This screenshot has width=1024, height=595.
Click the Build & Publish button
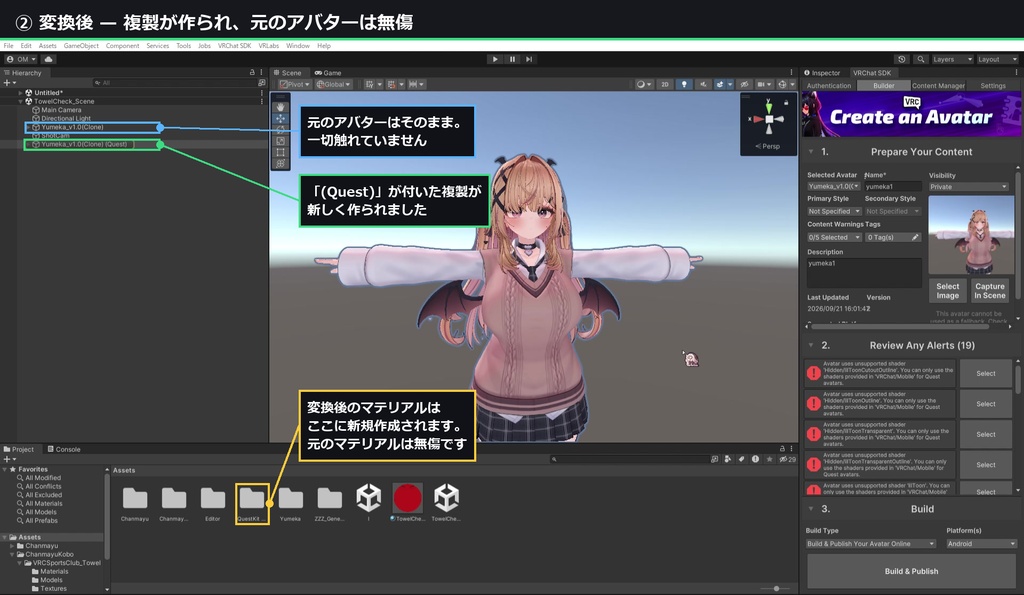911,571
